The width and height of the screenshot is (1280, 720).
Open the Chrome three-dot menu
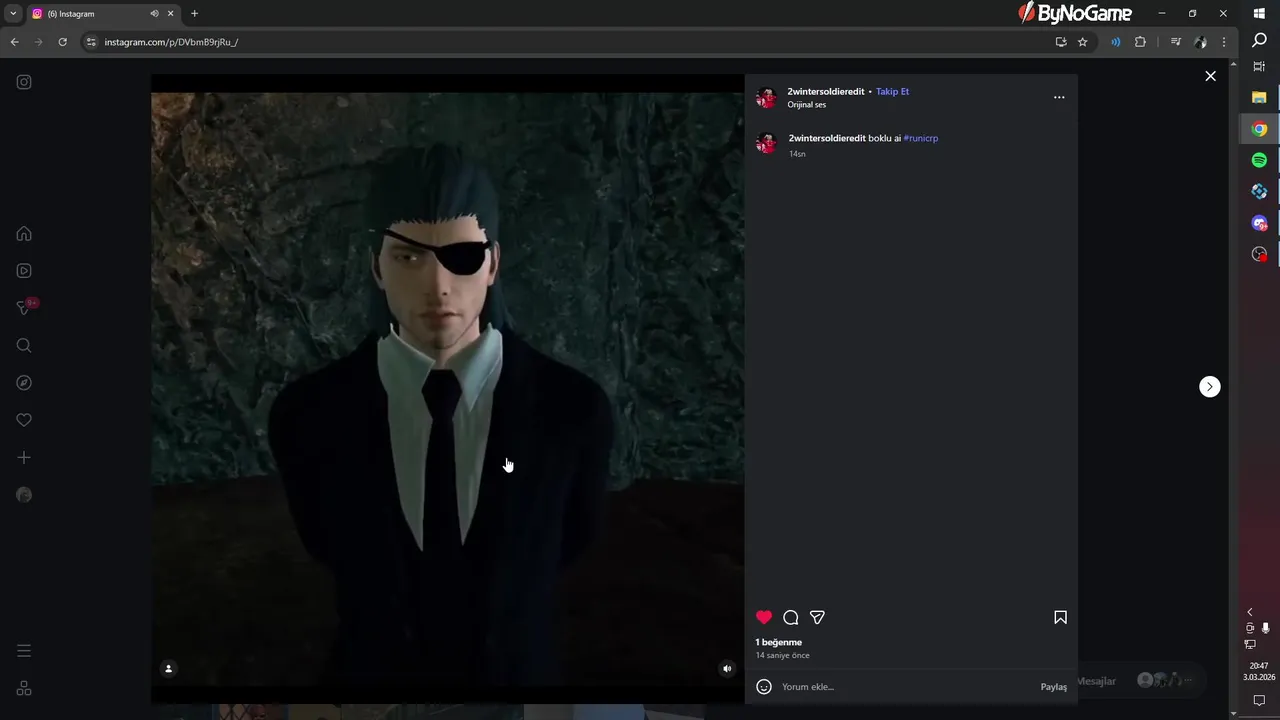[1224, 42]
